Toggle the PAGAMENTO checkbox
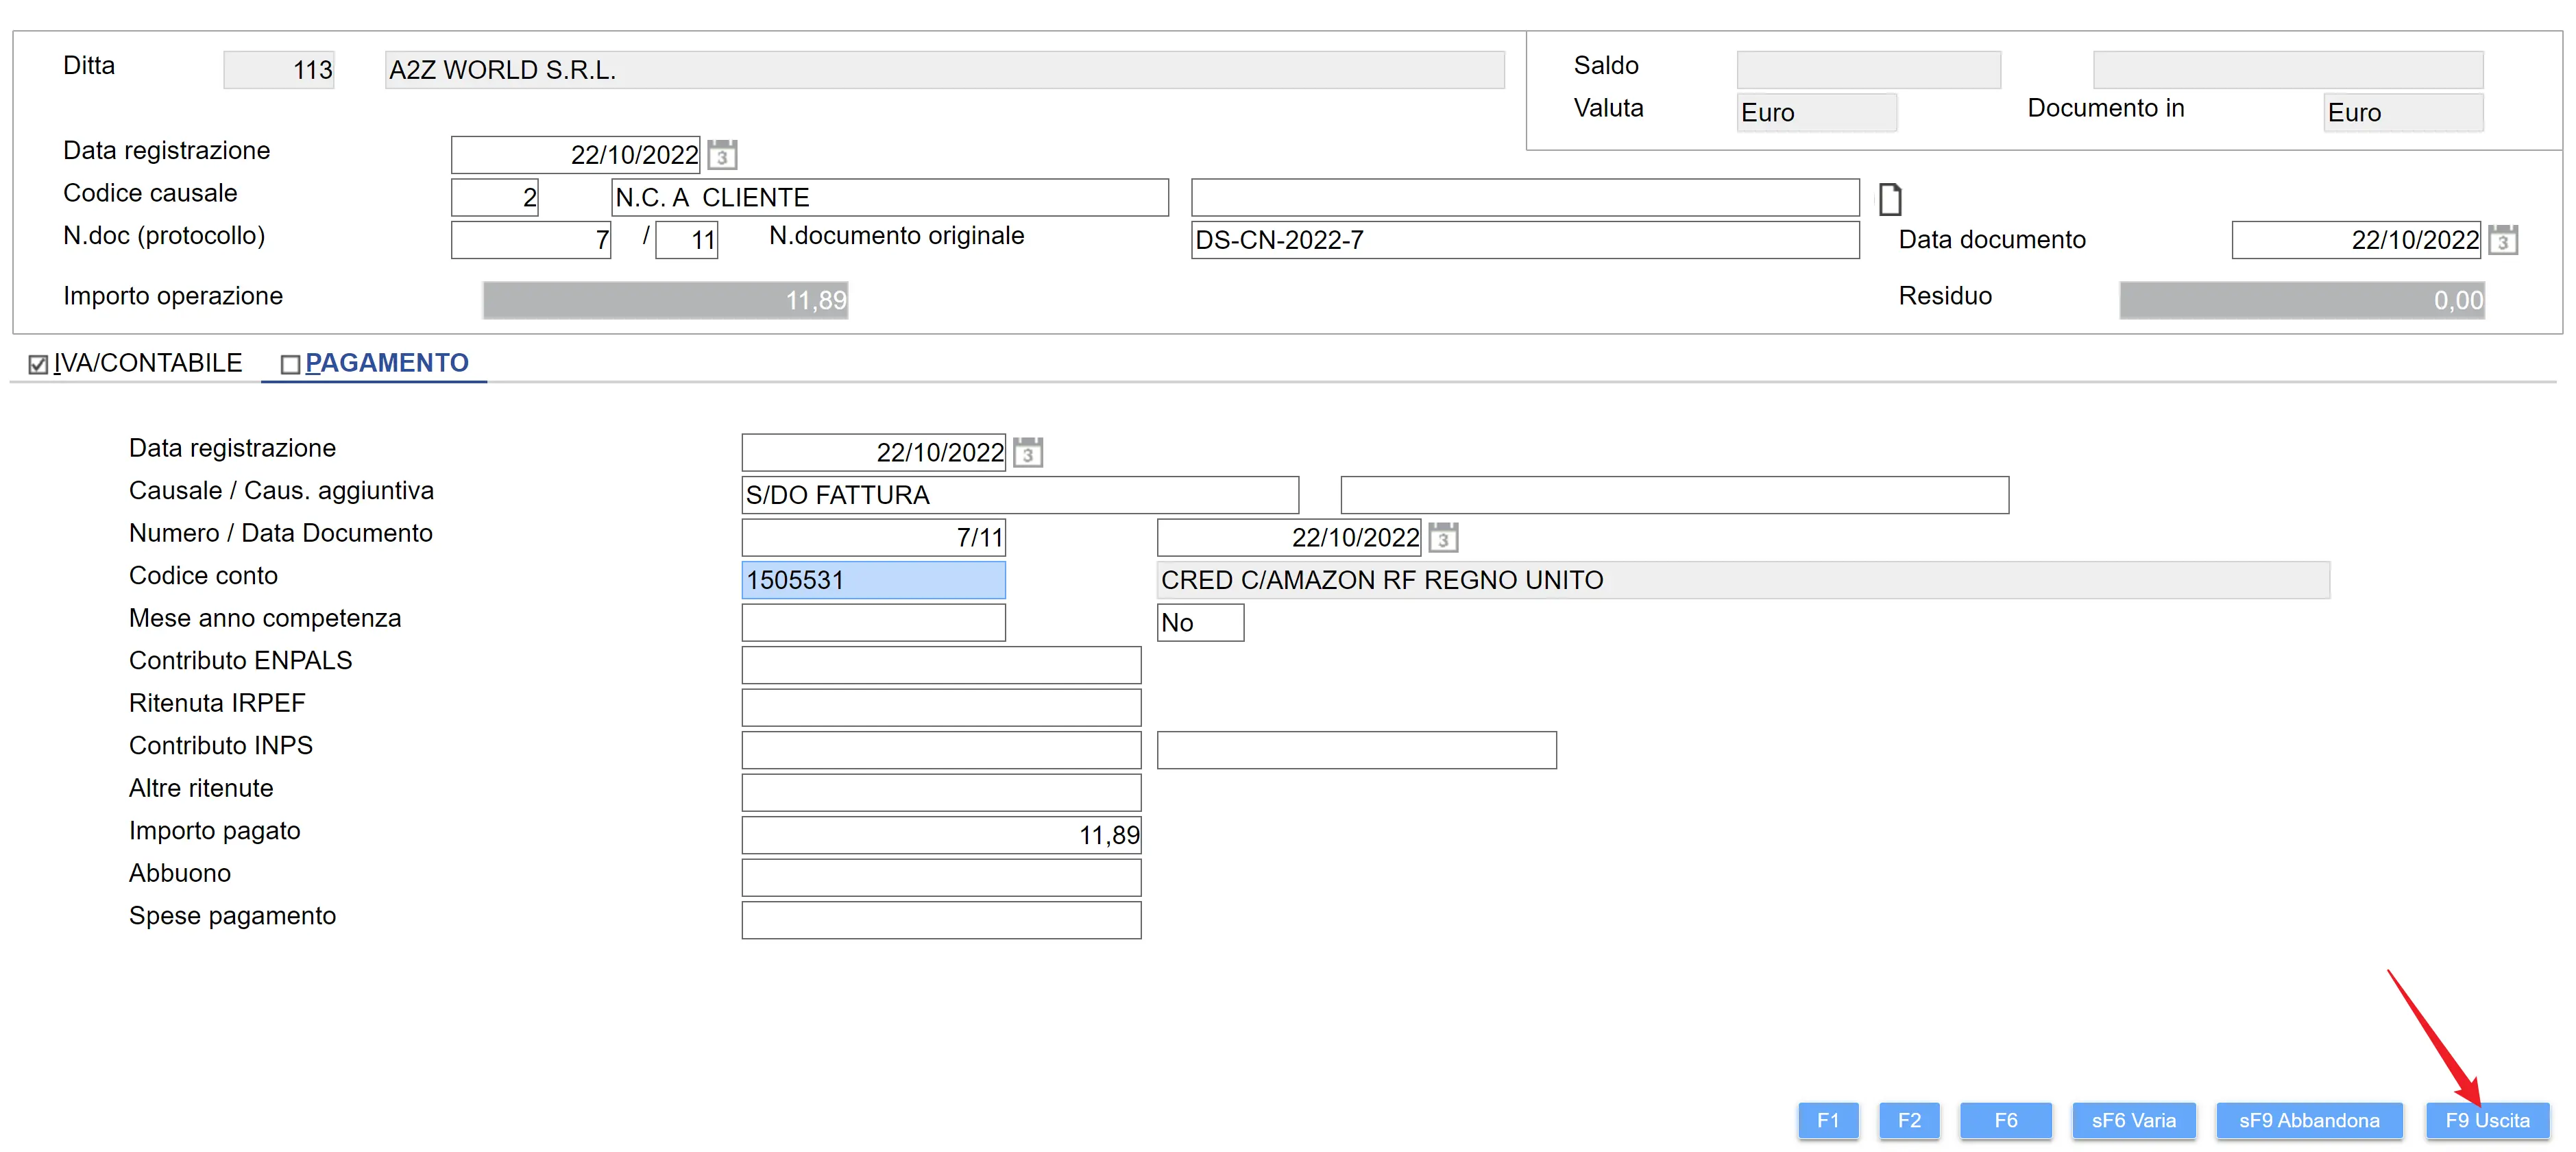This screenshot has height=1152, width=2576. [x=290, y=364]
